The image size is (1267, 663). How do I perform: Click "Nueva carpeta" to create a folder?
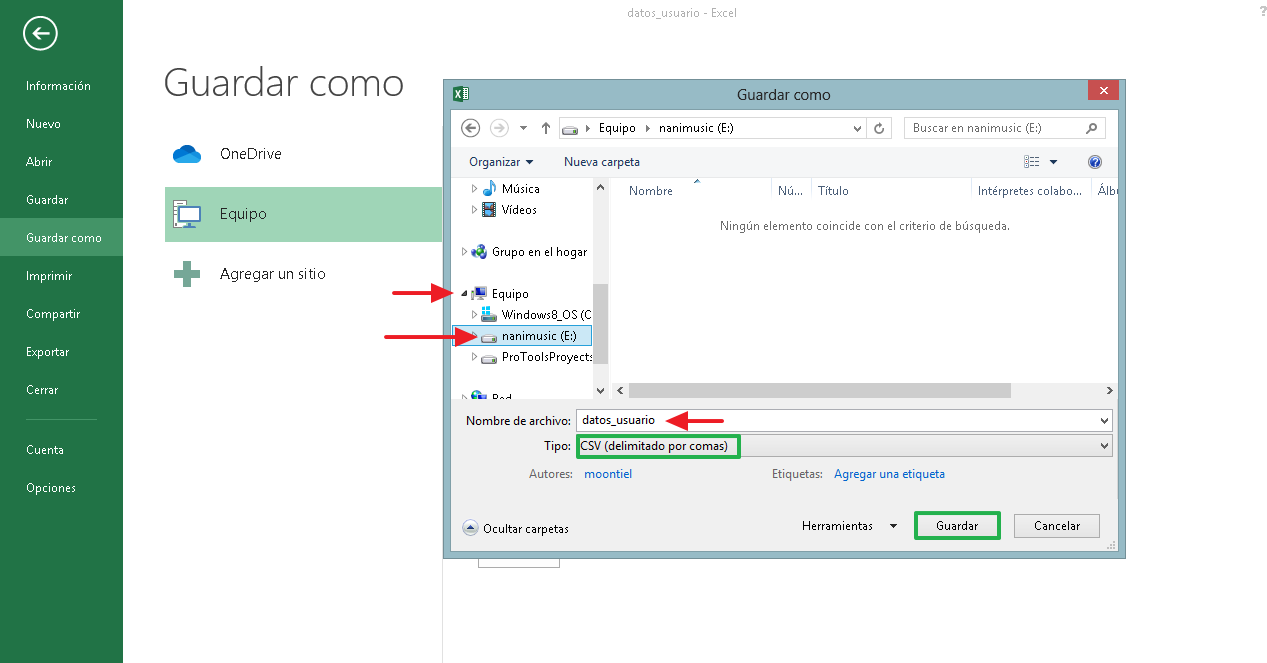601,161
